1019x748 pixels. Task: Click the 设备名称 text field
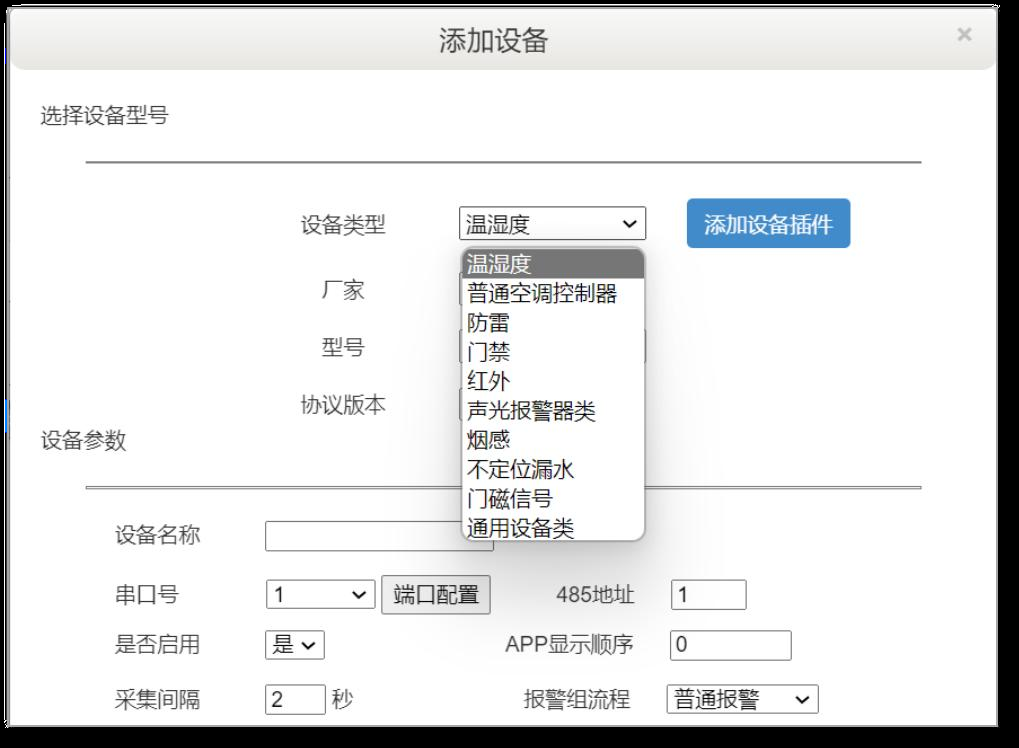pos(360,537)
